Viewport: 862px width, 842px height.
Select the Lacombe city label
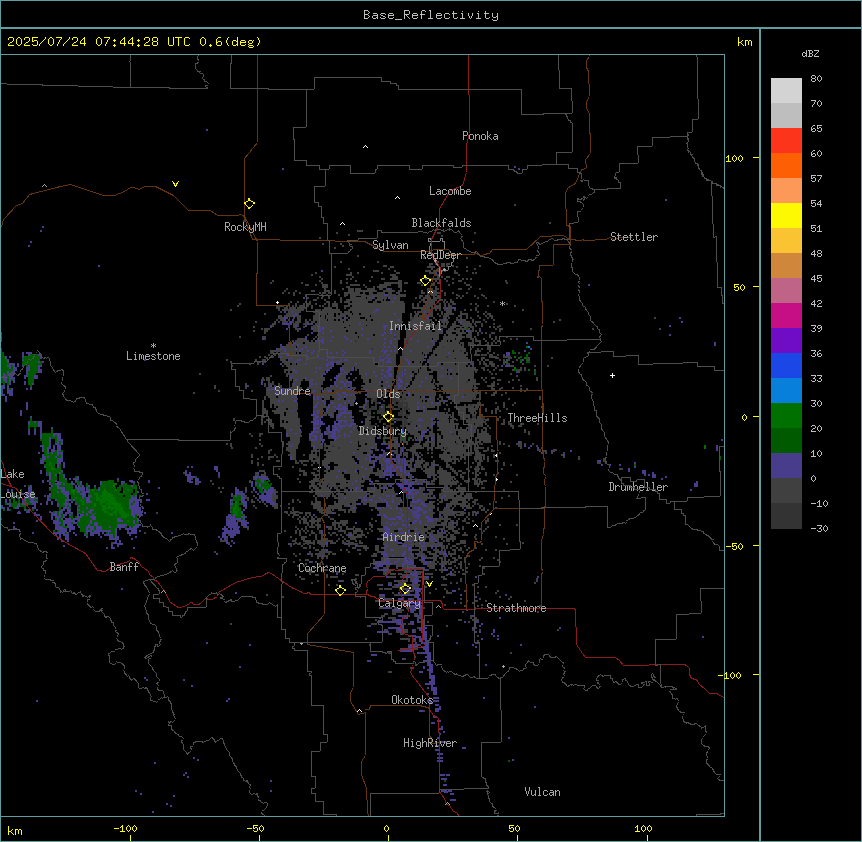(x=450, y=191)
